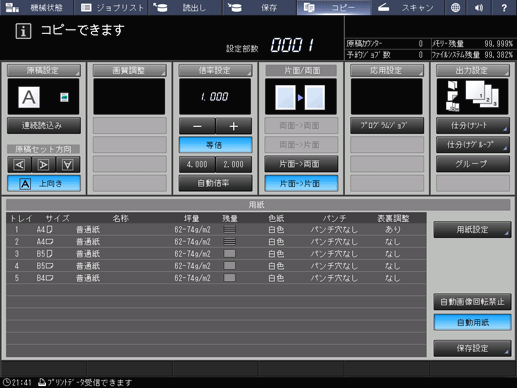This screenshot has width=517, height=388.
Task: Select tray 4 B5 landscape row
Action: pos(216,266)
